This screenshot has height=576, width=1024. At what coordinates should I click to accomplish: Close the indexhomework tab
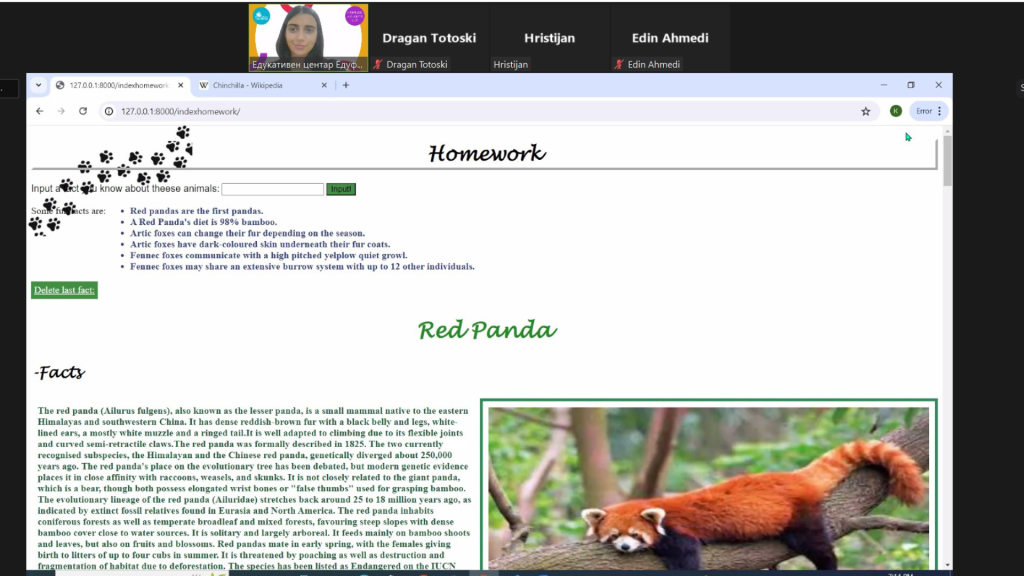point(181,85)
